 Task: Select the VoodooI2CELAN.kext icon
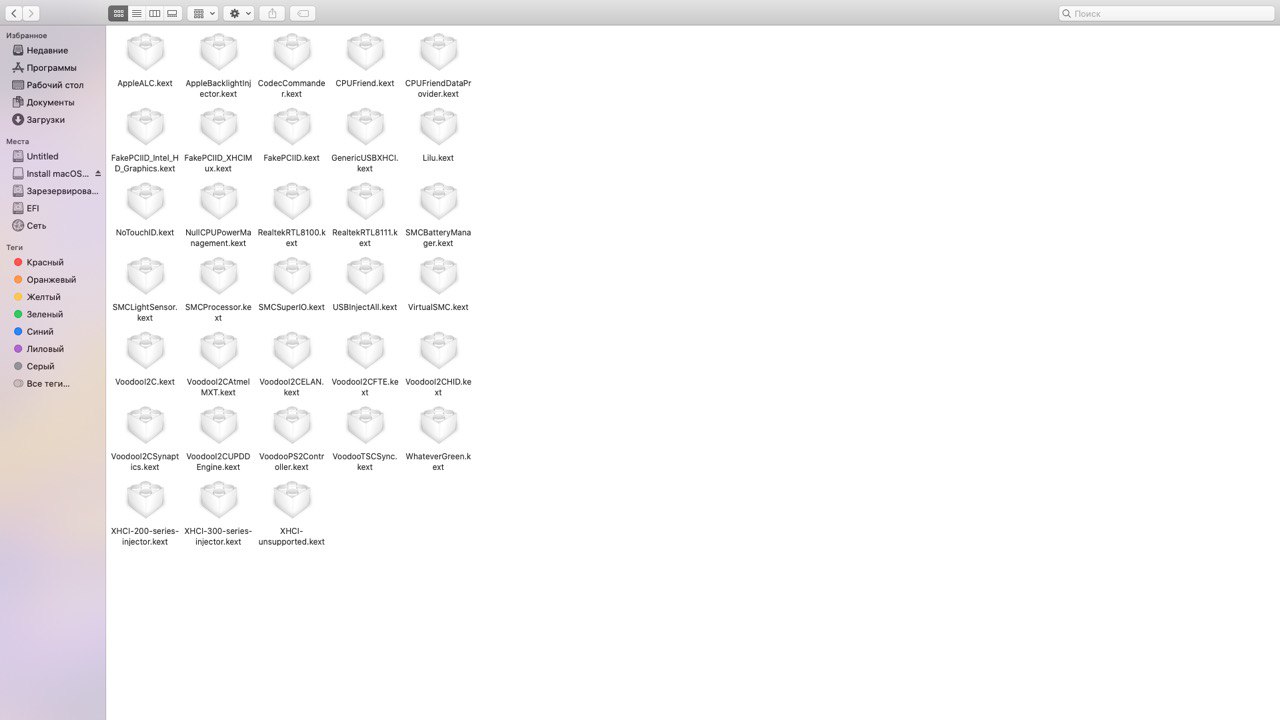tap(291, 351)
